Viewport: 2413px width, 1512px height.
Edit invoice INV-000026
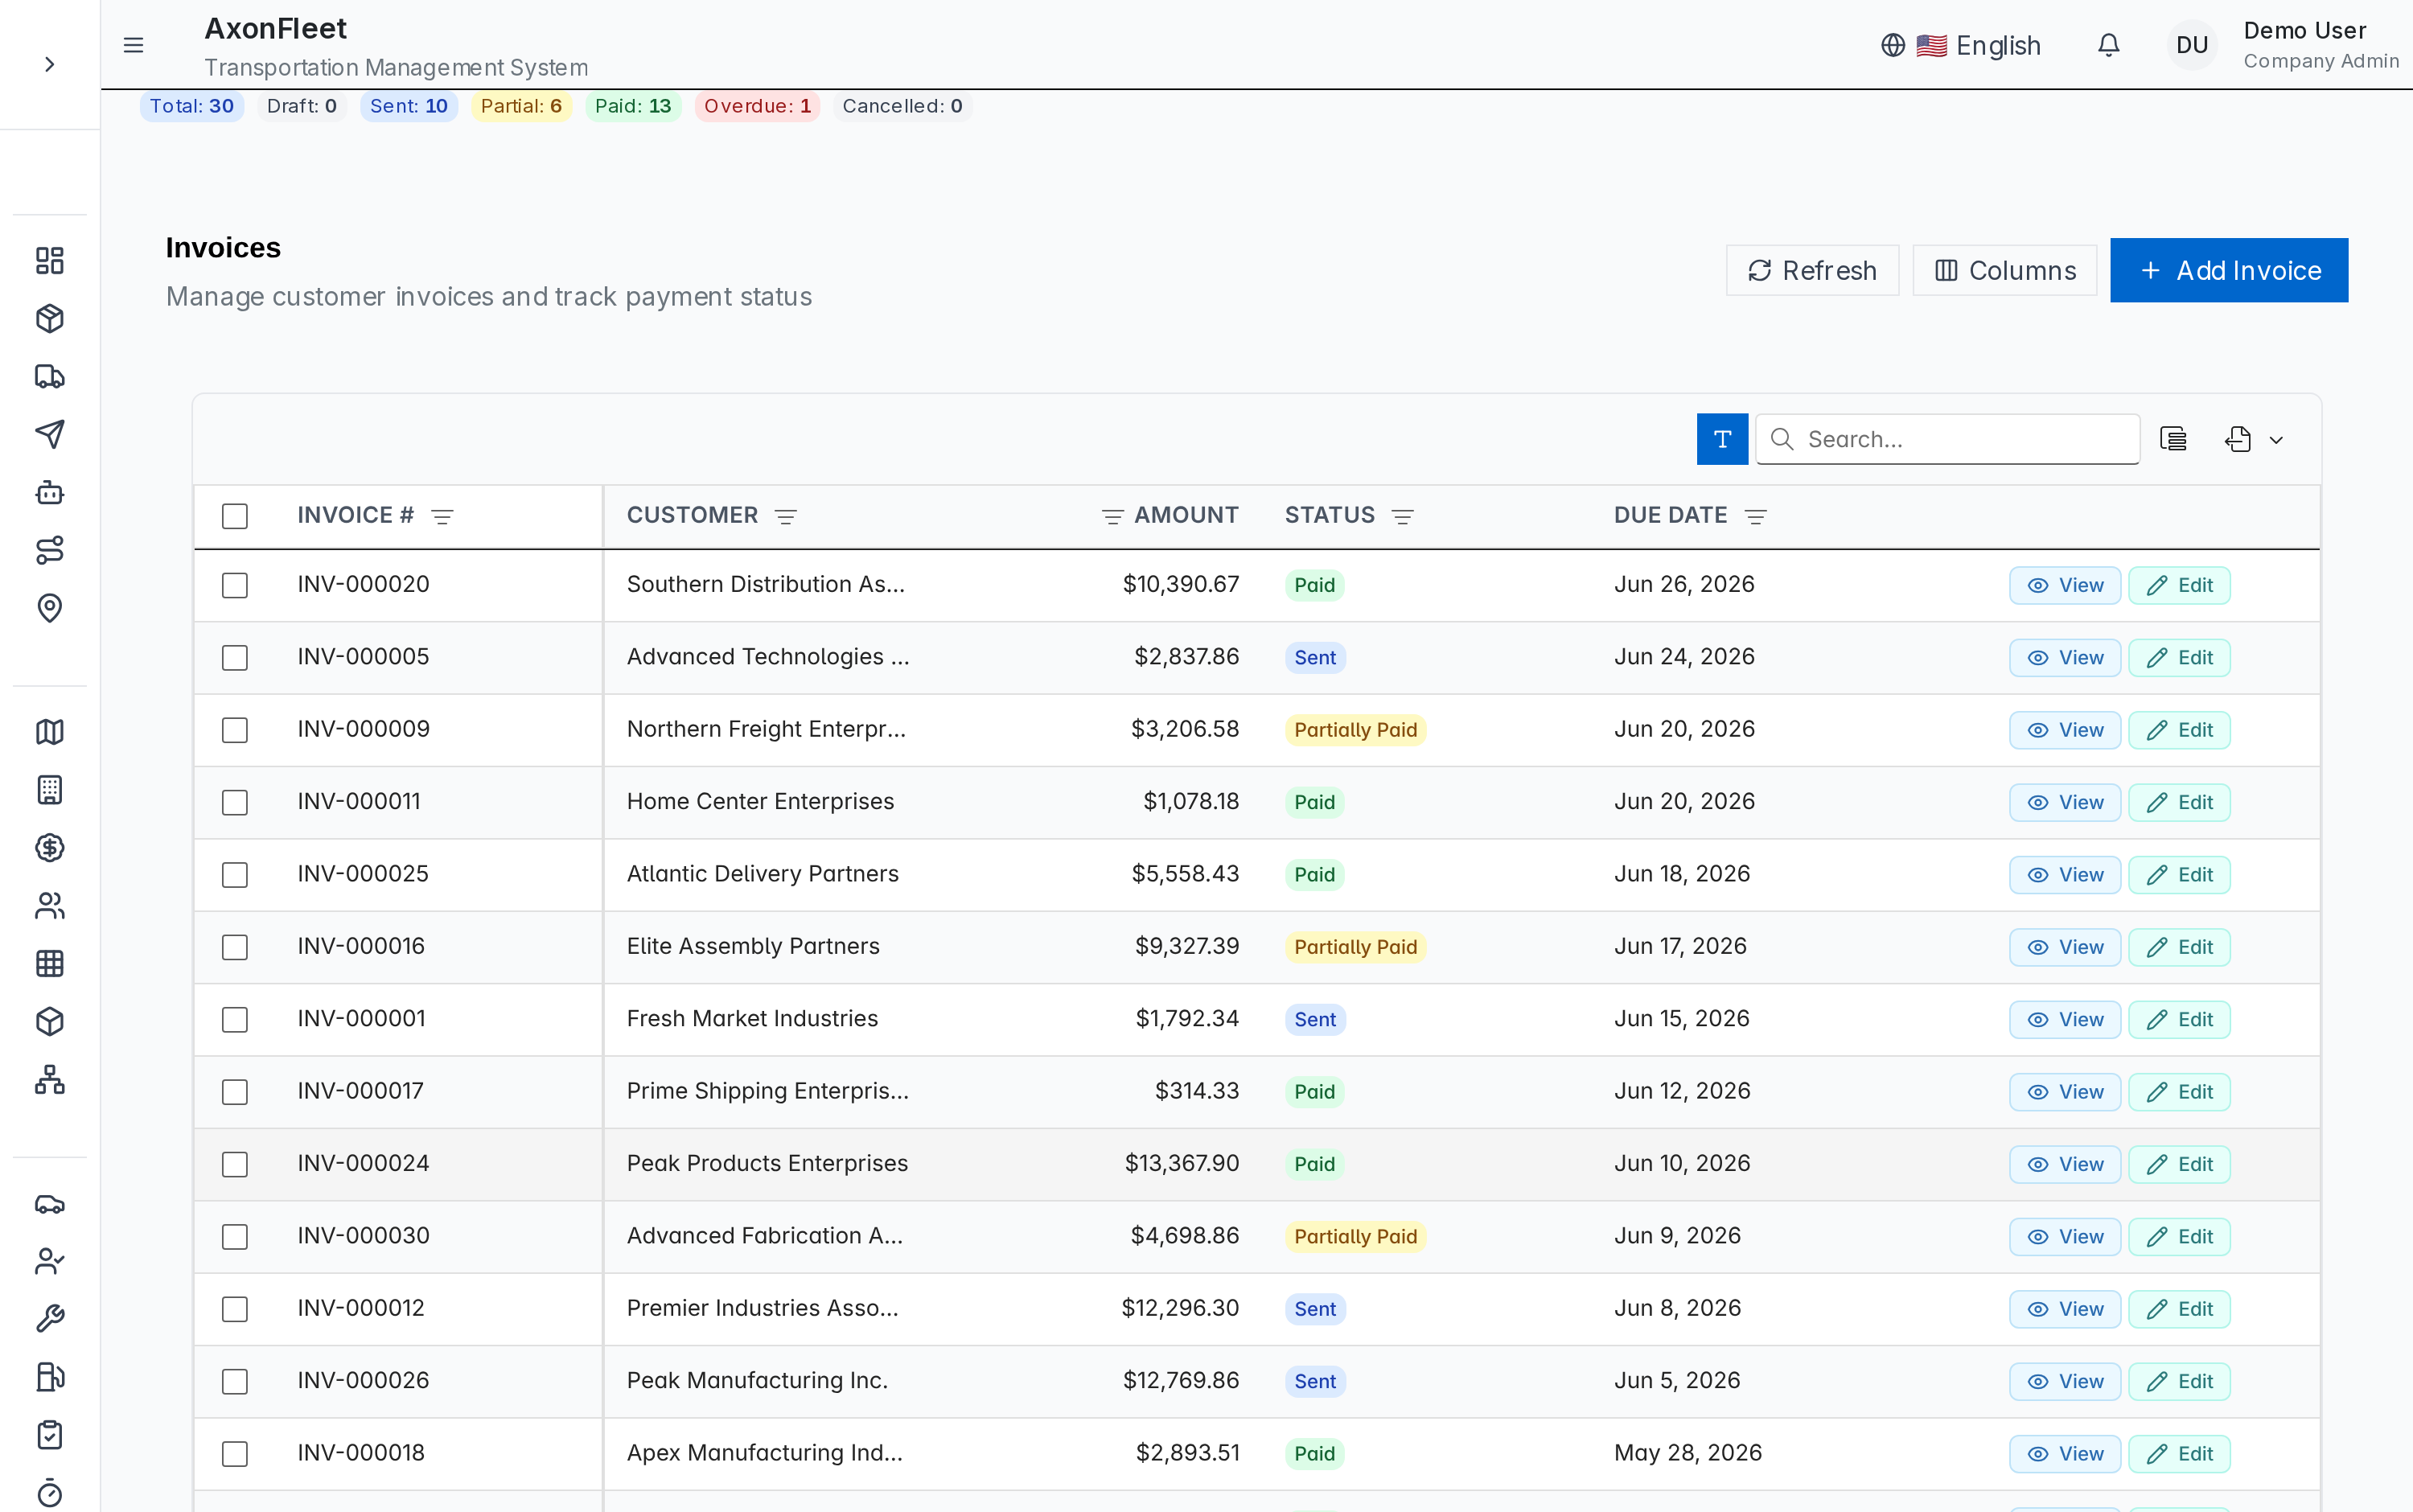click(2179, 1381)
